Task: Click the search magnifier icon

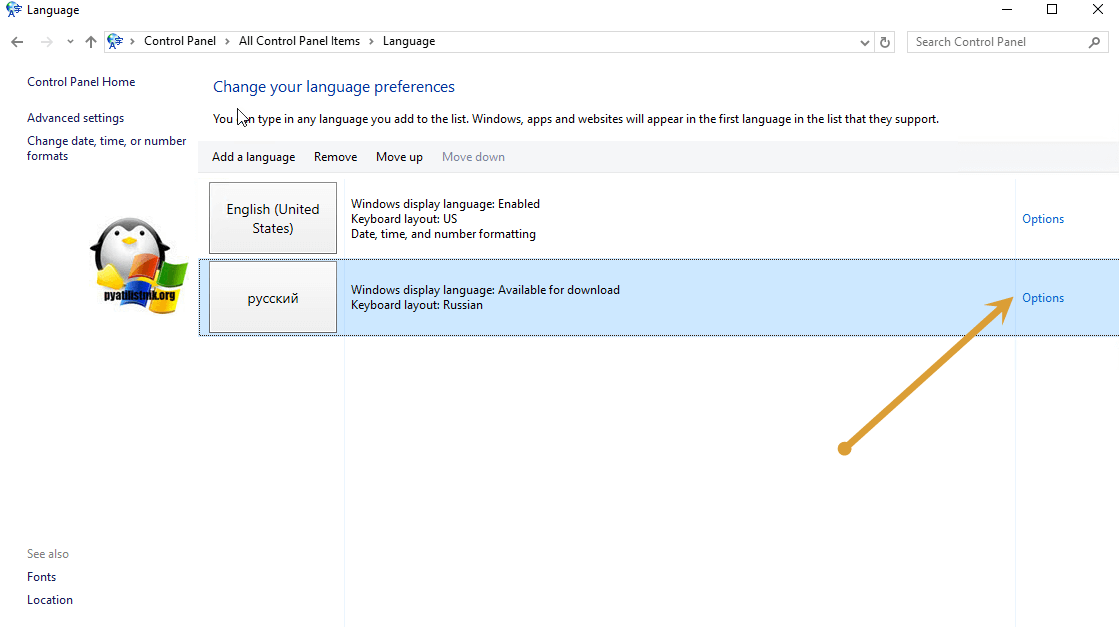Action: pyautogui.click(x=1094, y=42)
